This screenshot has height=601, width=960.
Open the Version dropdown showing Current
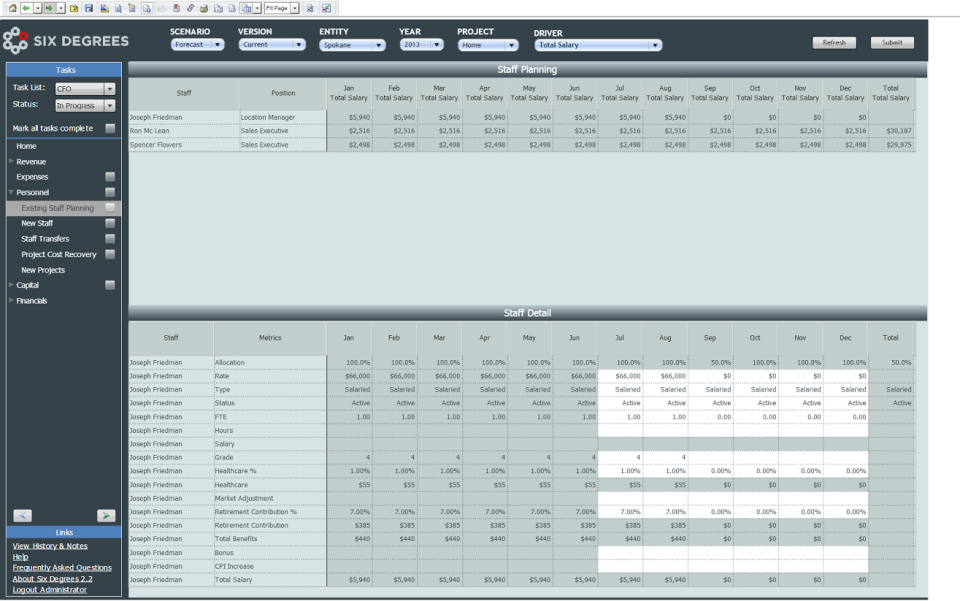tap(272, 45)
